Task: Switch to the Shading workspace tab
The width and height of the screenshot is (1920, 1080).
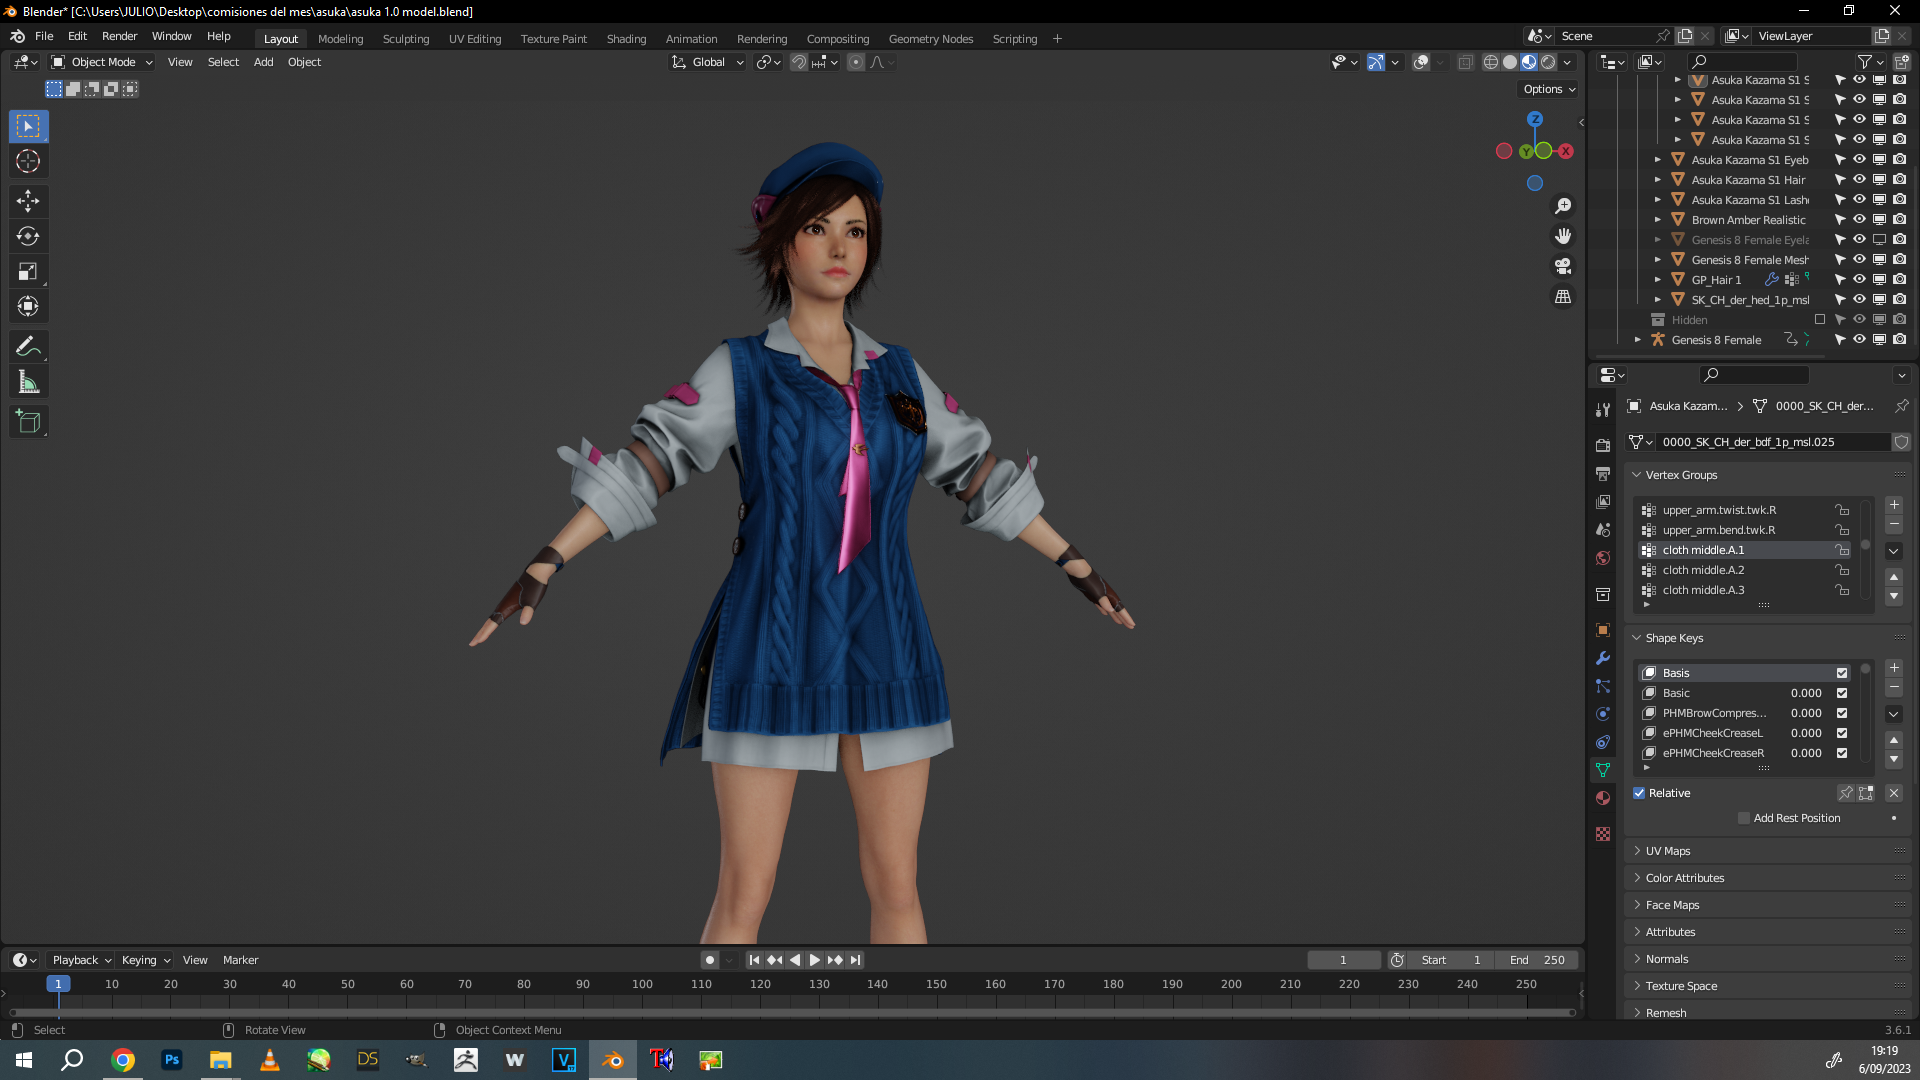Action: tap(626, 39)
